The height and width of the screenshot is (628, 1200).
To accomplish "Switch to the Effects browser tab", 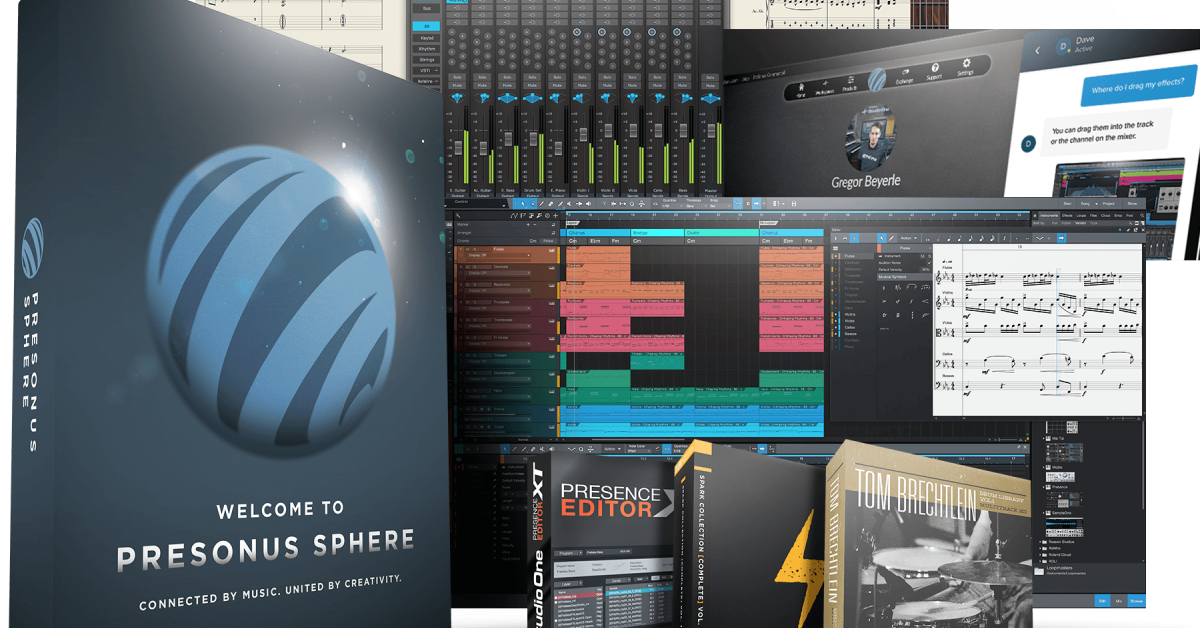I will 1067,215.
